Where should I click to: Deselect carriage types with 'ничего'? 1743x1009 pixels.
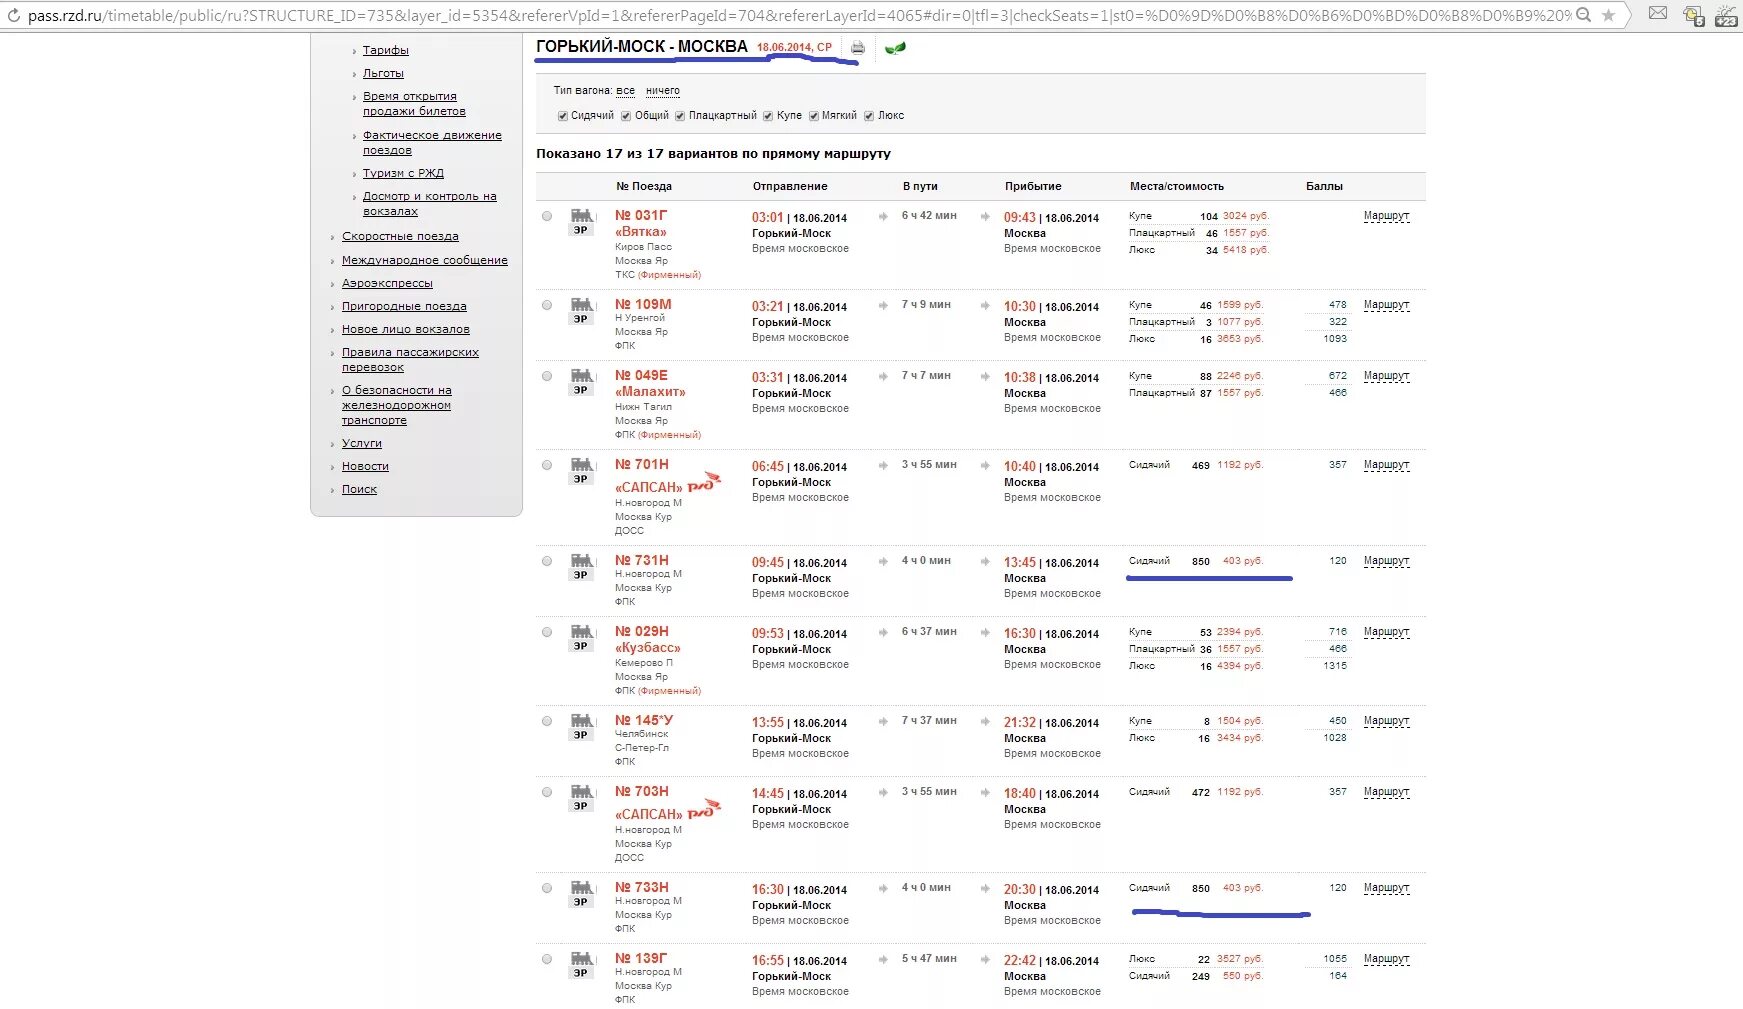tap(662, 91)
